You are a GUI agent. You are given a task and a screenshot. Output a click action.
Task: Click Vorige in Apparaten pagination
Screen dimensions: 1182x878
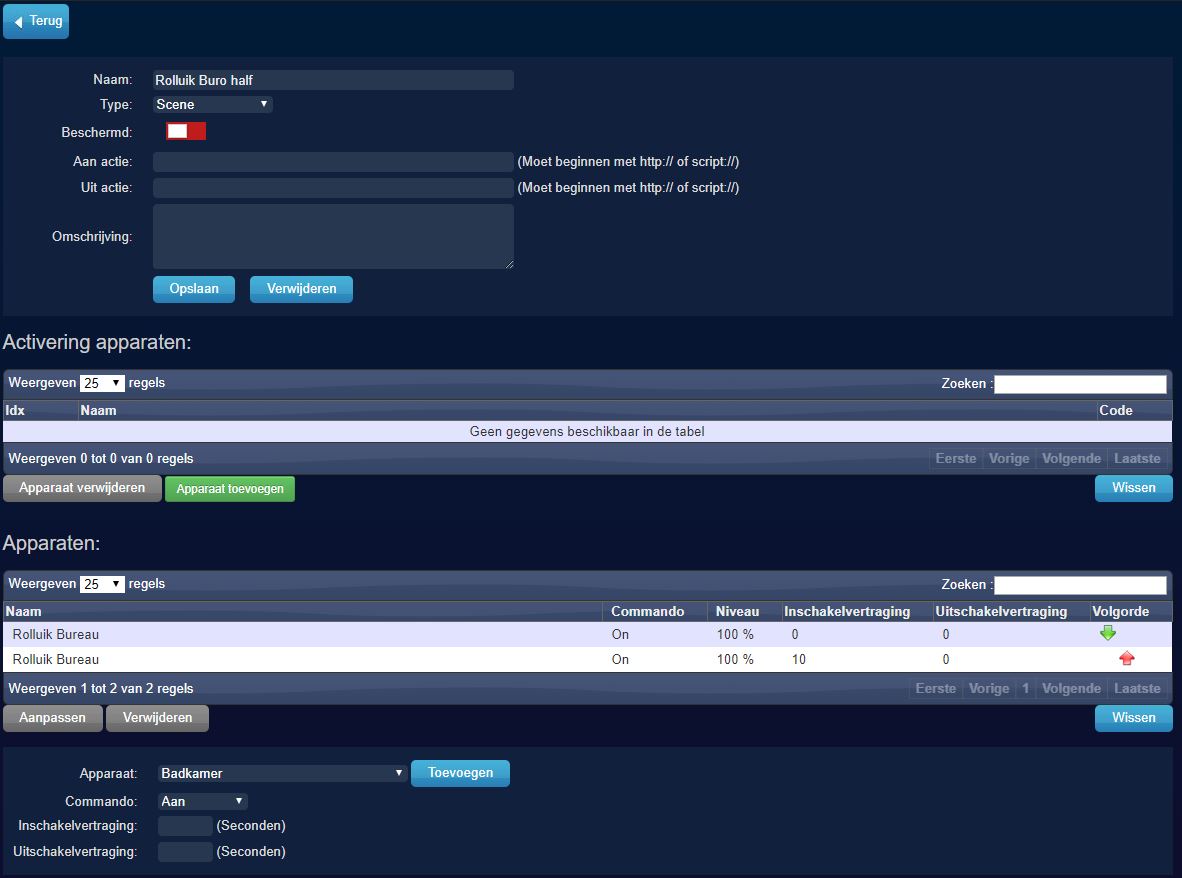[x=988, y=688]
